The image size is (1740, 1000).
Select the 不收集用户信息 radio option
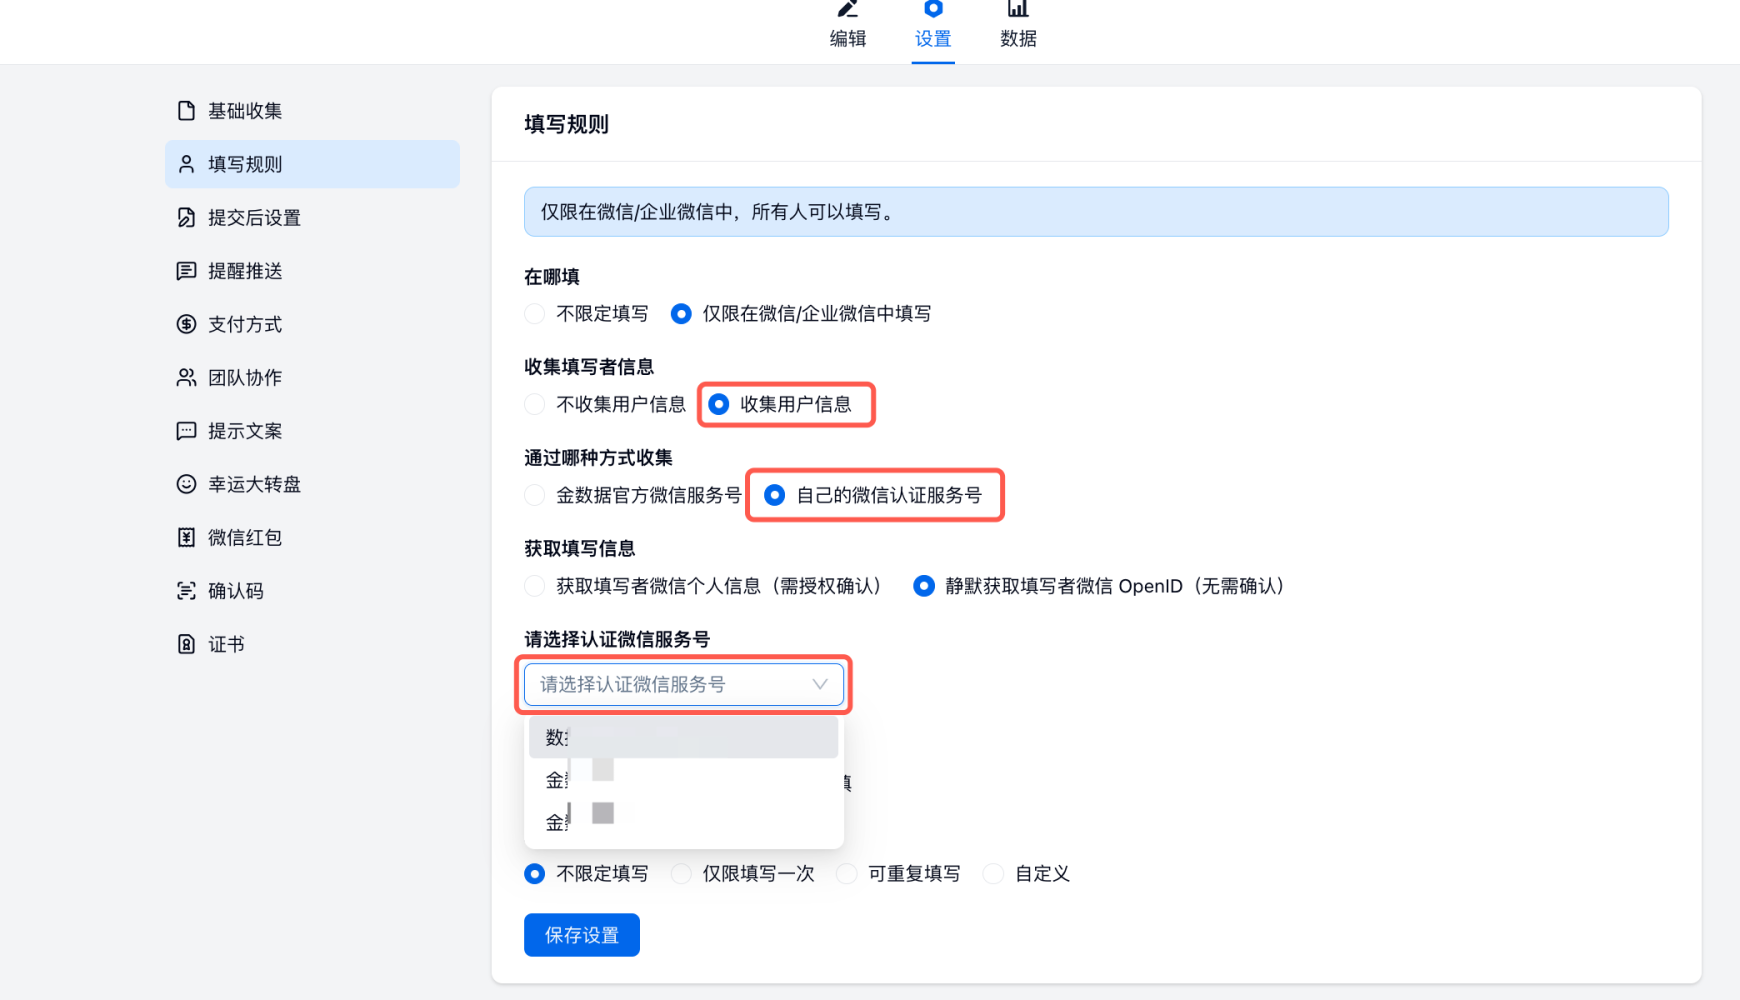[x=535, y=404]
